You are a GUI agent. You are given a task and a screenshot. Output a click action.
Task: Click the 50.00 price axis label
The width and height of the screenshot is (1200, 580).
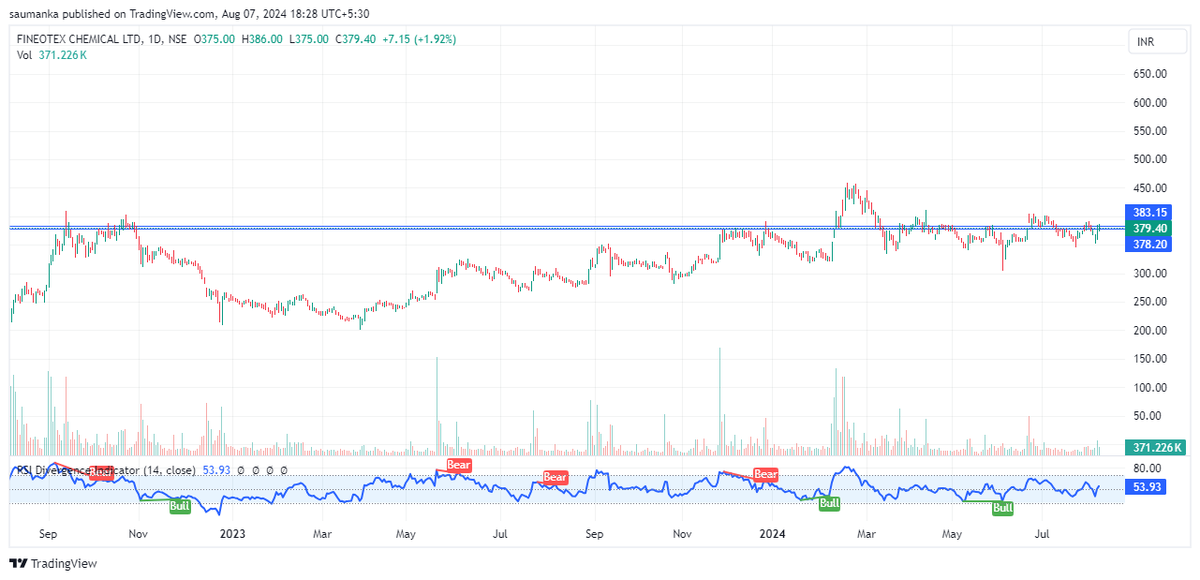coord(1147,416)
